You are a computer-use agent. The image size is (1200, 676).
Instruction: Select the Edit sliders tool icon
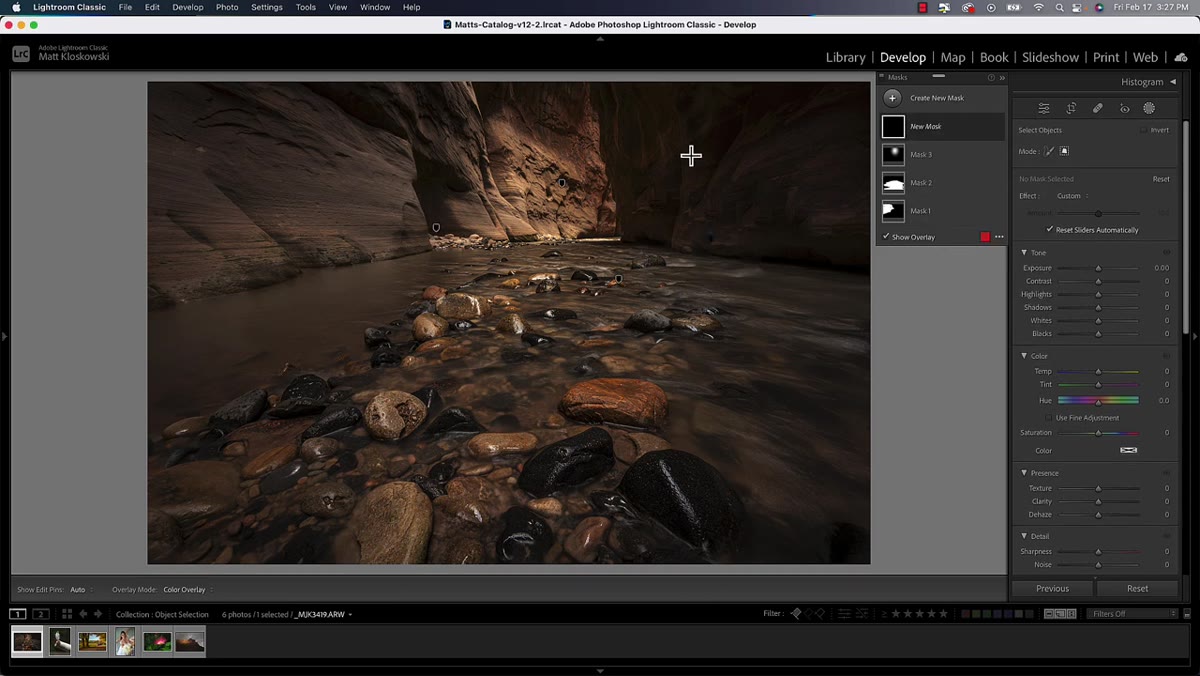coord(1044,108)
